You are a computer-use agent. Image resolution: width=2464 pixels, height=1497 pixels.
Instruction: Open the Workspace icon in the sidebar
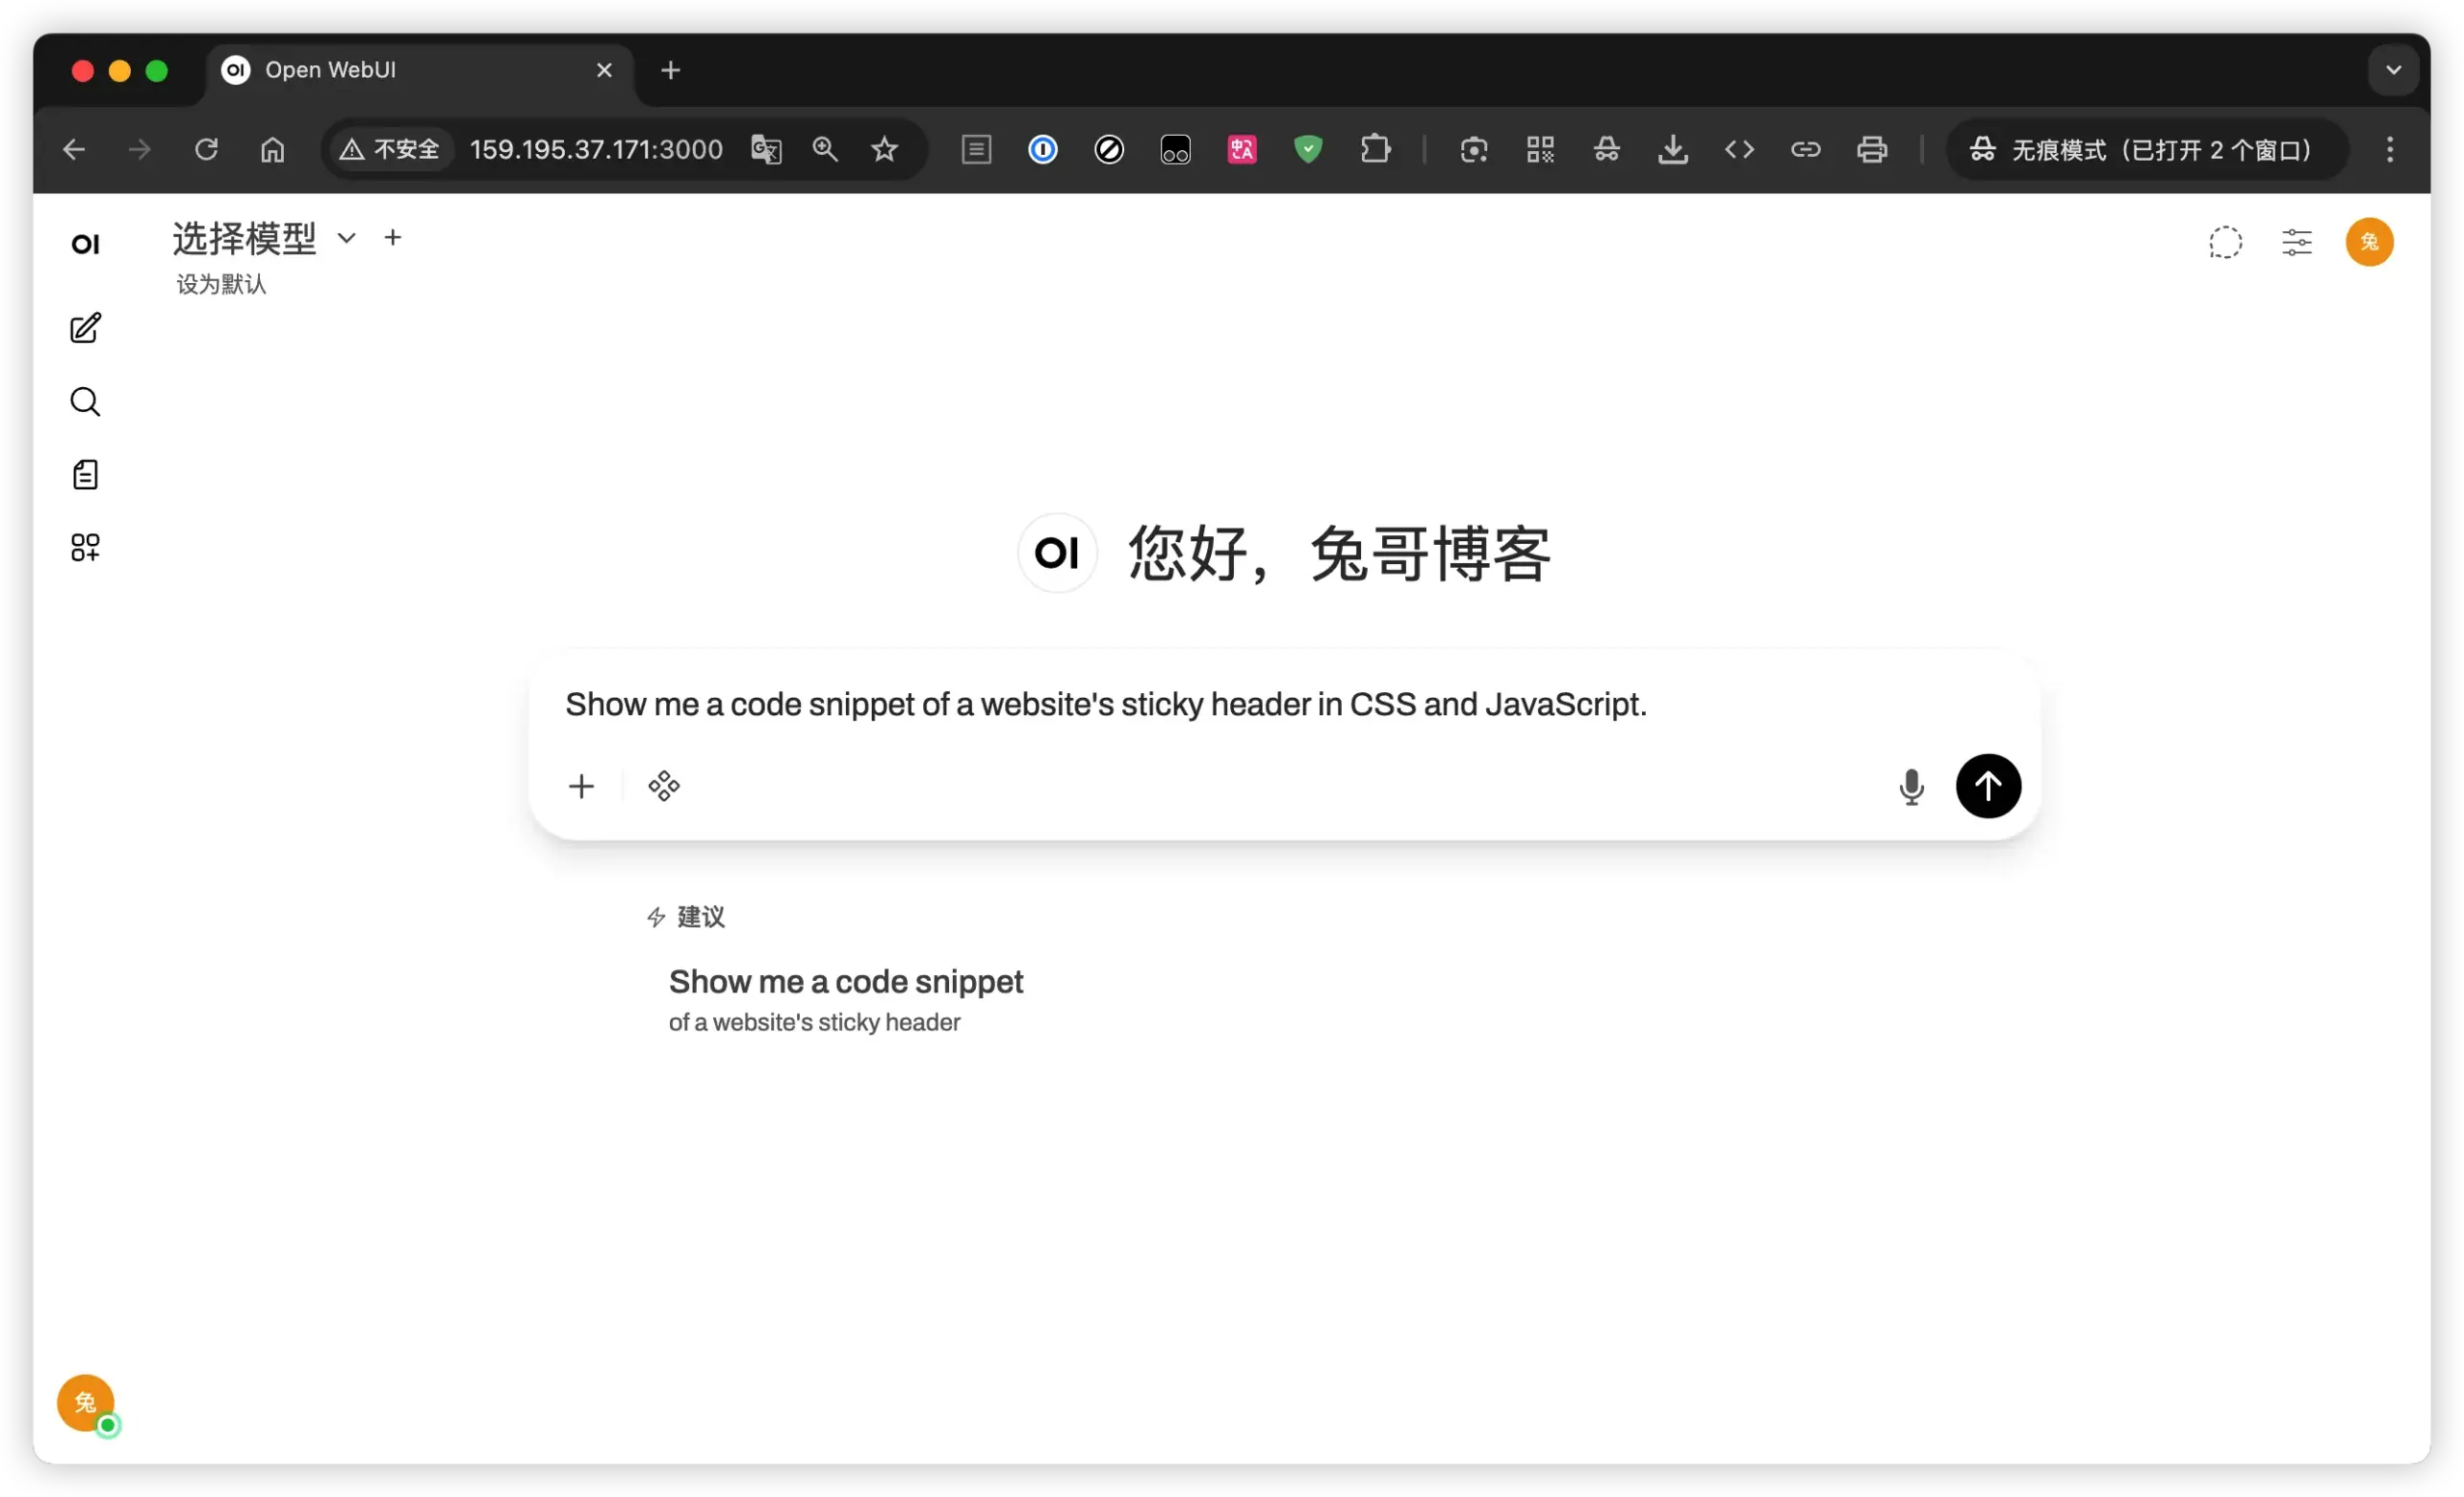point(85,547)
